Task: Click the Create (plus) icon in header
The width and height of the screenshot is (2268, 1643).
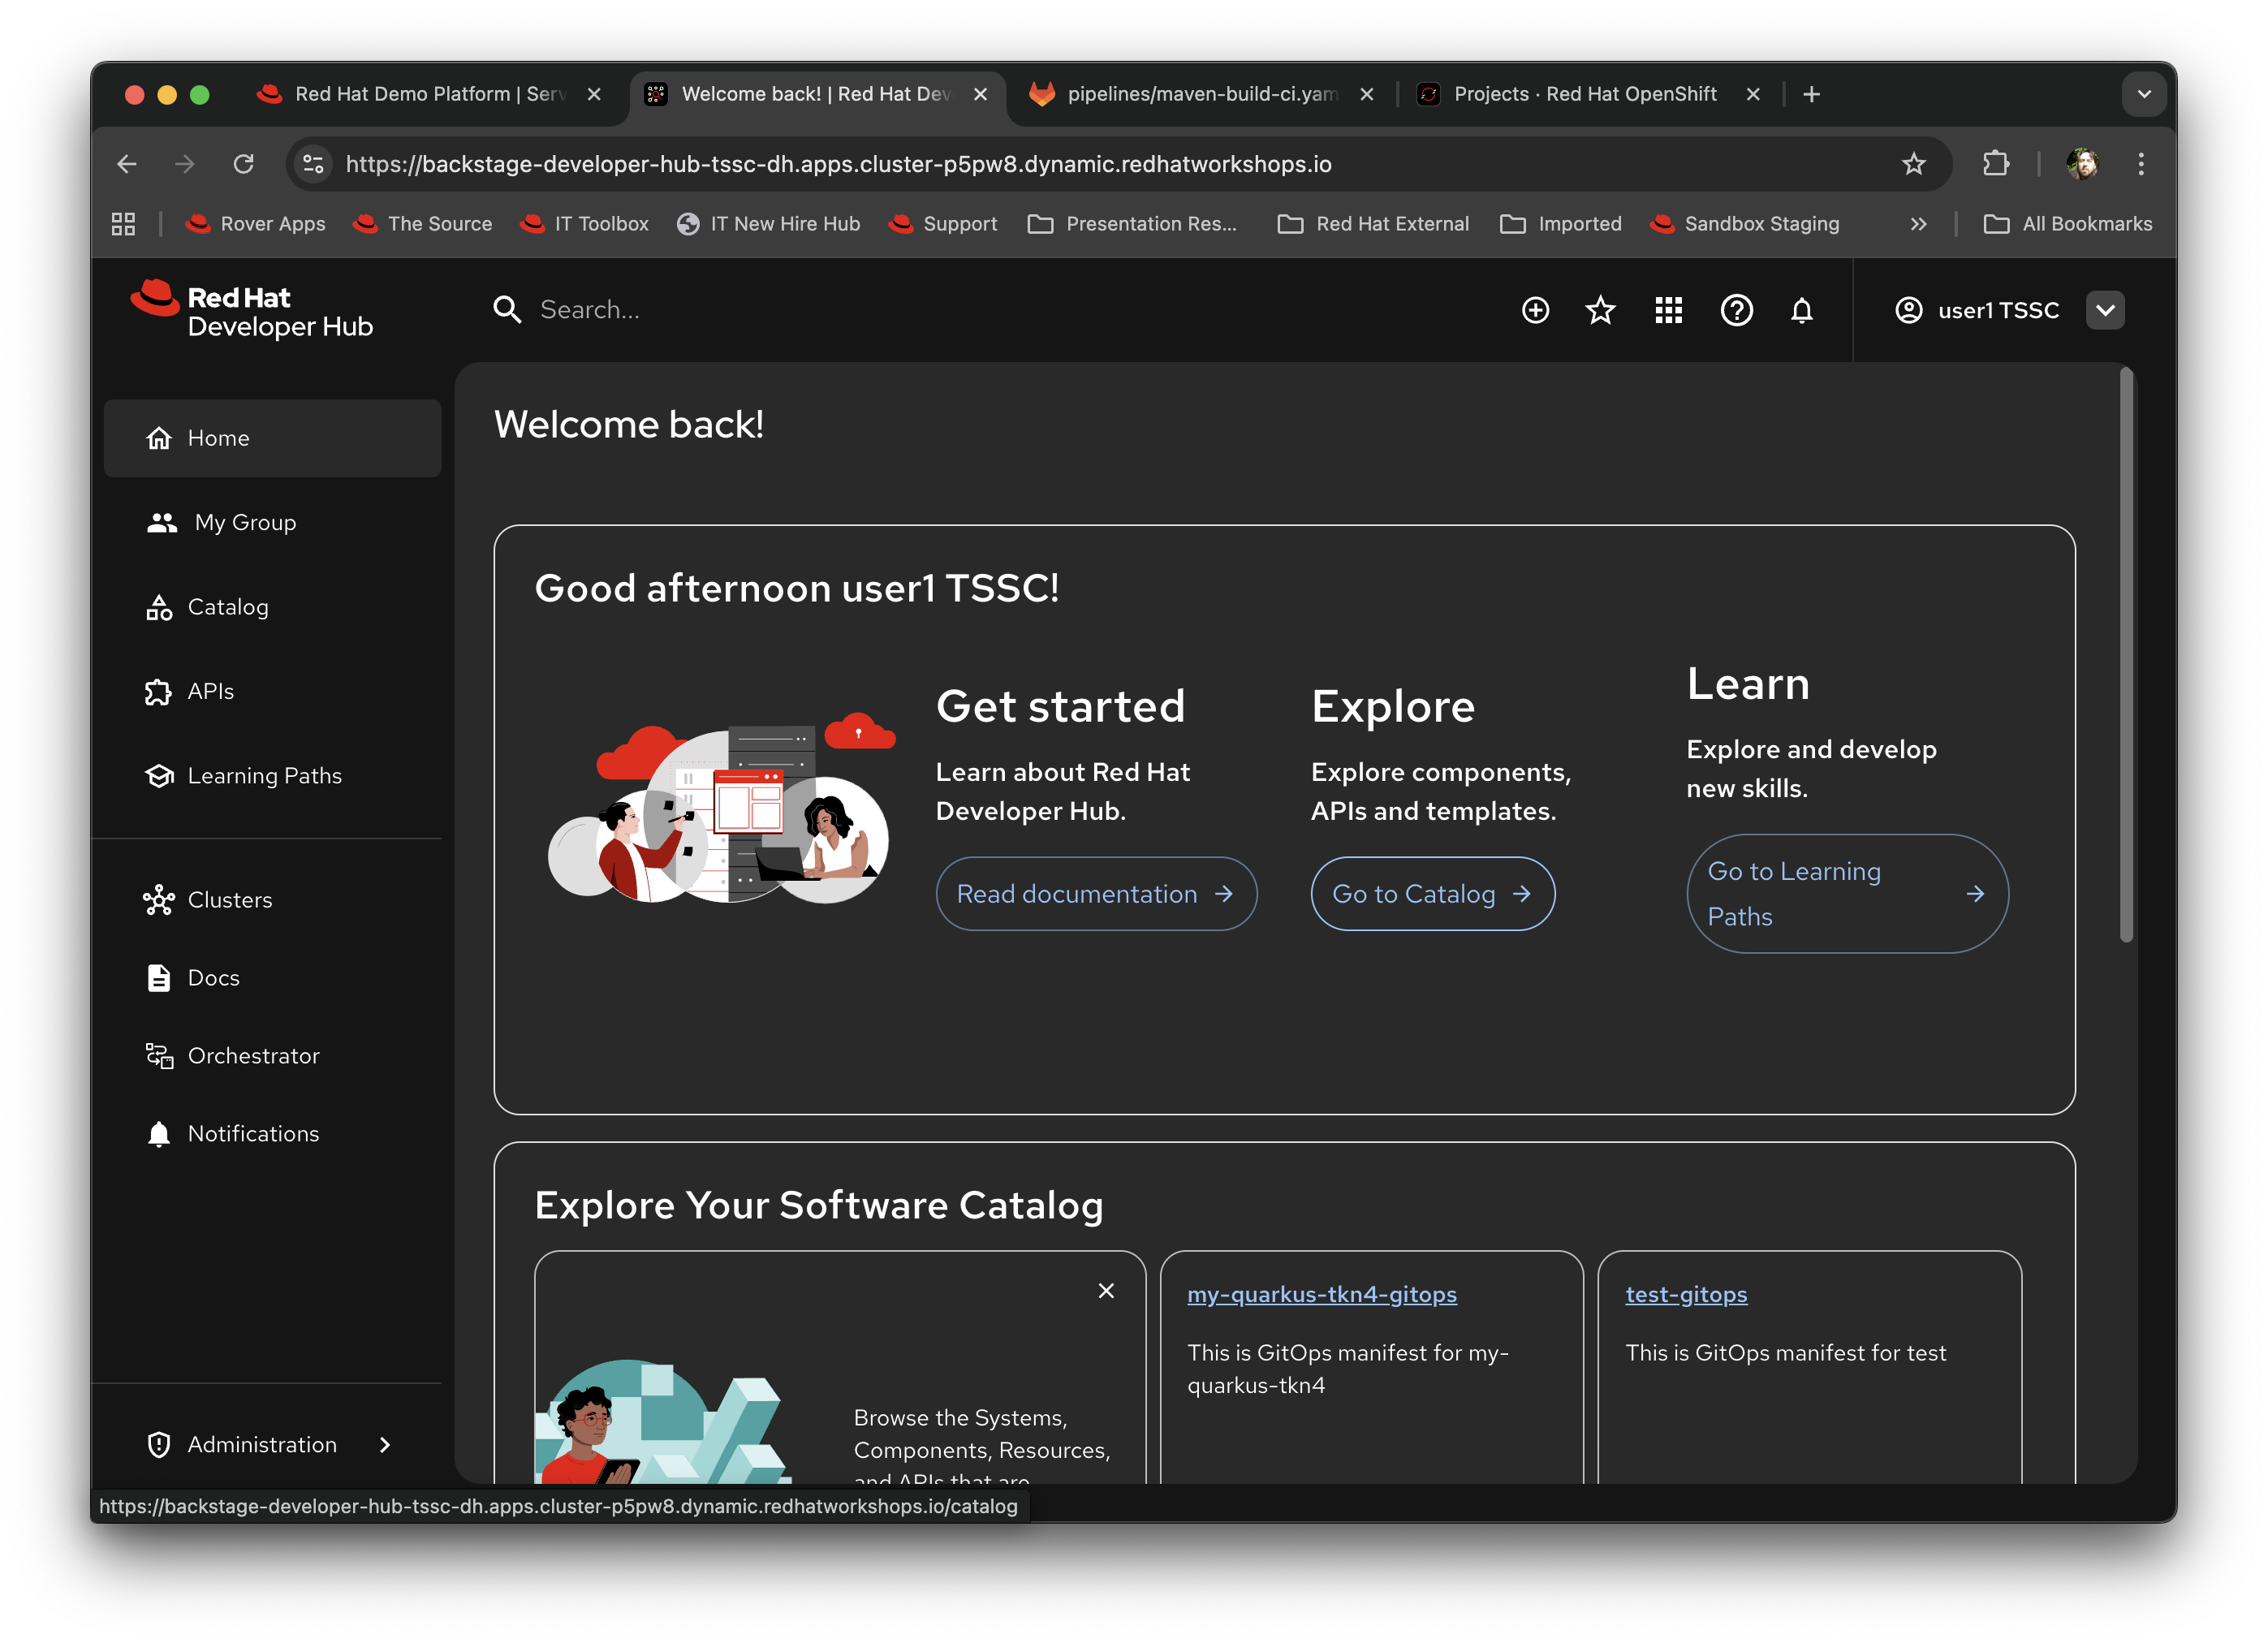Action: coord(1535,310)
